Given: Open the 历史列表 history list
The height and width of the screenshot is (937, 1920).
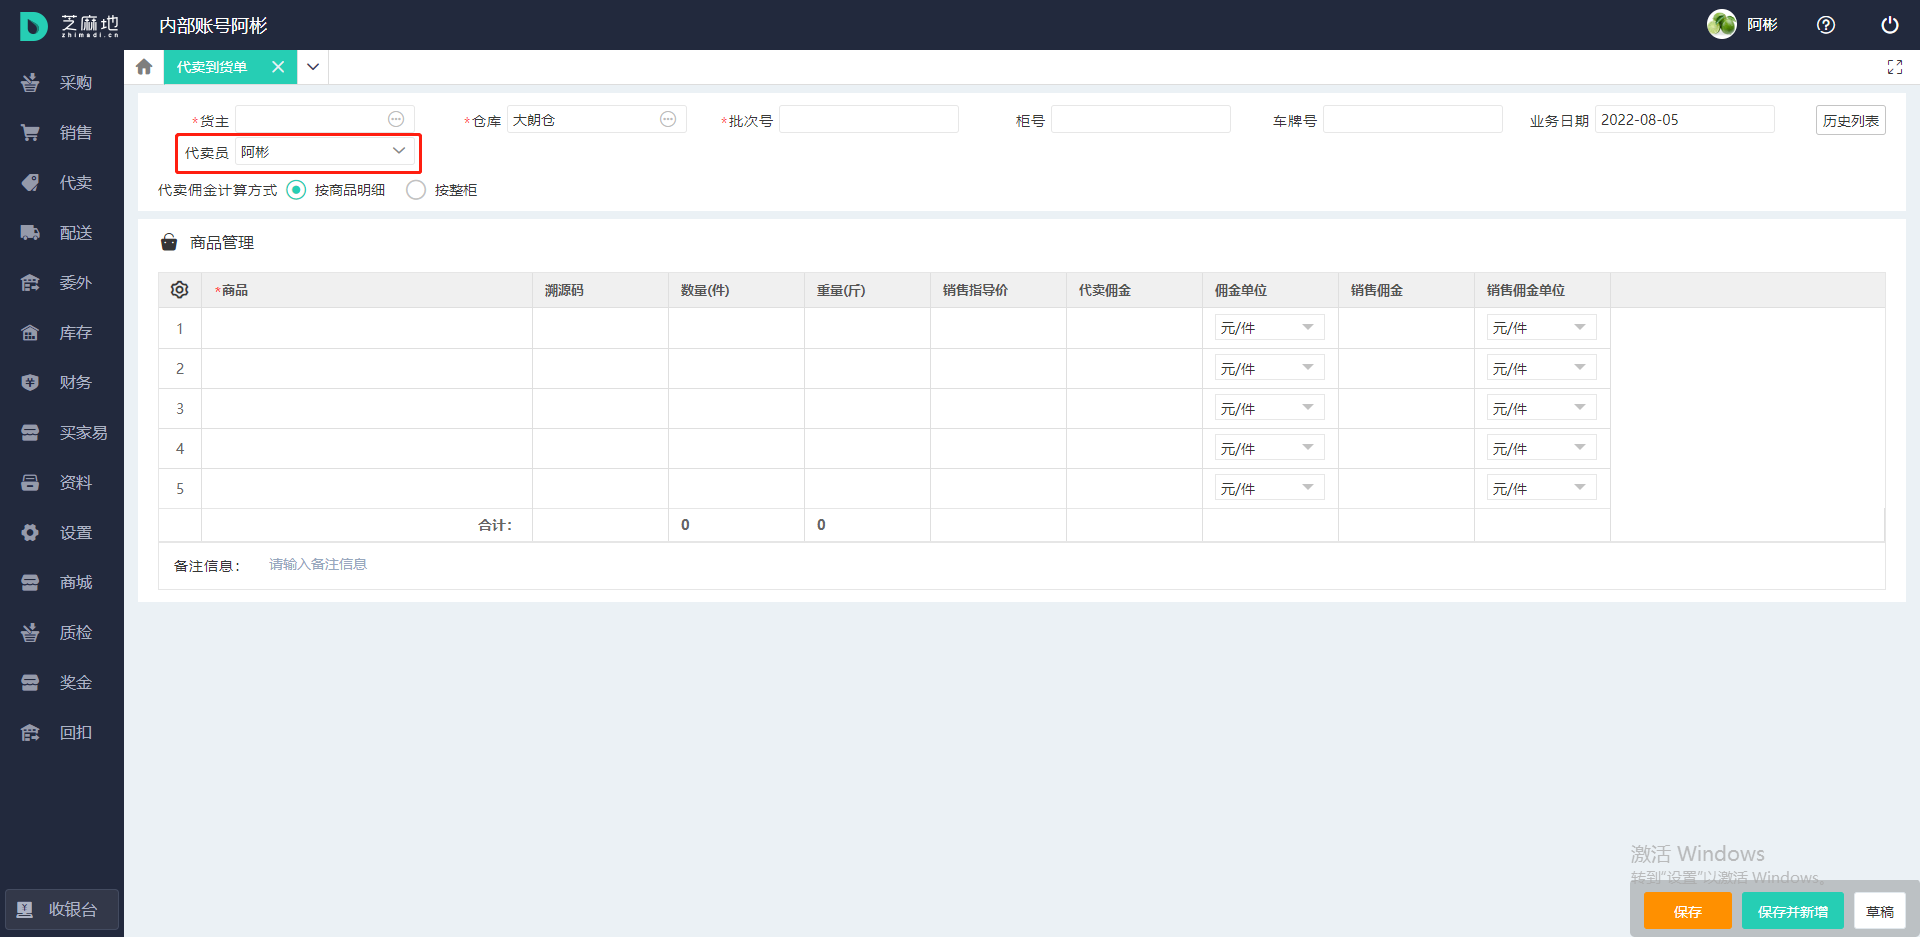Looking at the screenshot, I should [x=1851, y=120].
